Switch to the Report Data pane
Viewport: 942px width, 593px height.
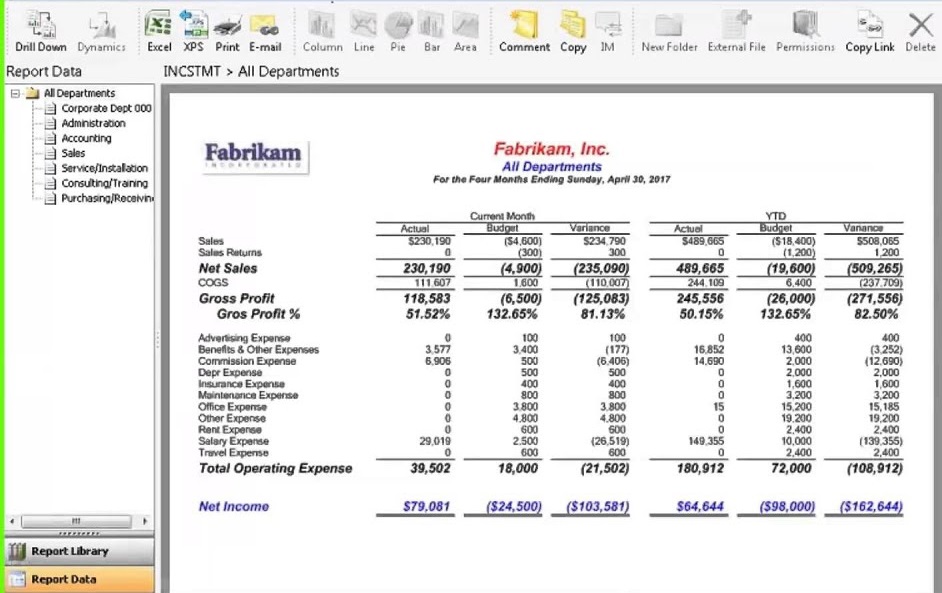click(79, 579)
